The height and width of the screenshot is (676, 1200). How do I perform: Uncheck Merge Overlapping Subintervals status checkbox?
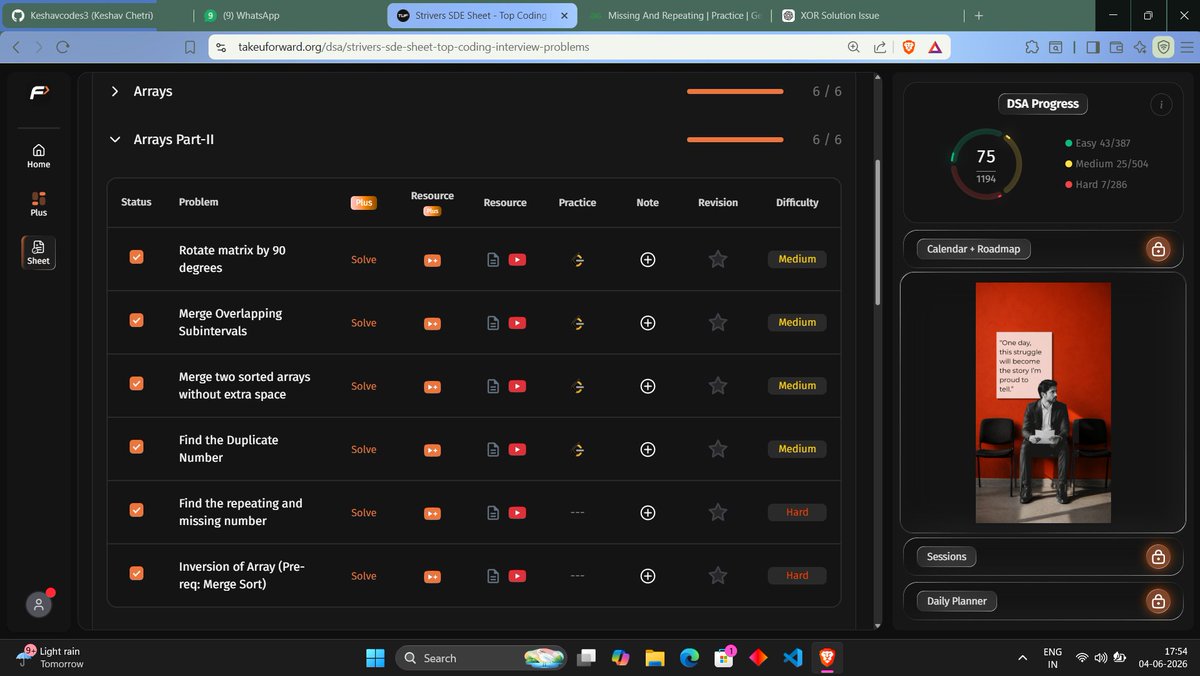[137, 320]
